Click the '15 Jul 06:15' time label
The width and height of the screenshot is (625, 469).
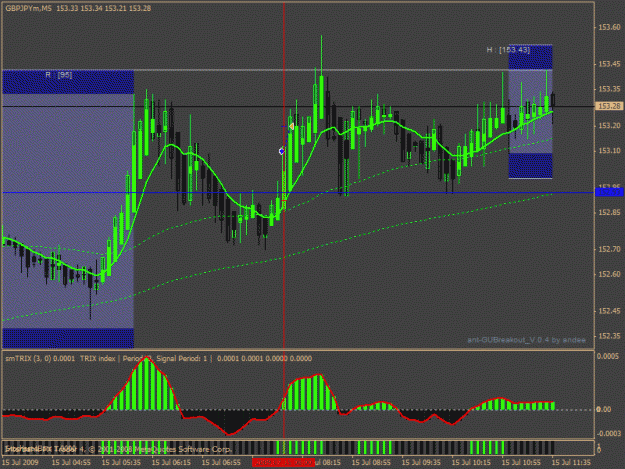(171, 462)
